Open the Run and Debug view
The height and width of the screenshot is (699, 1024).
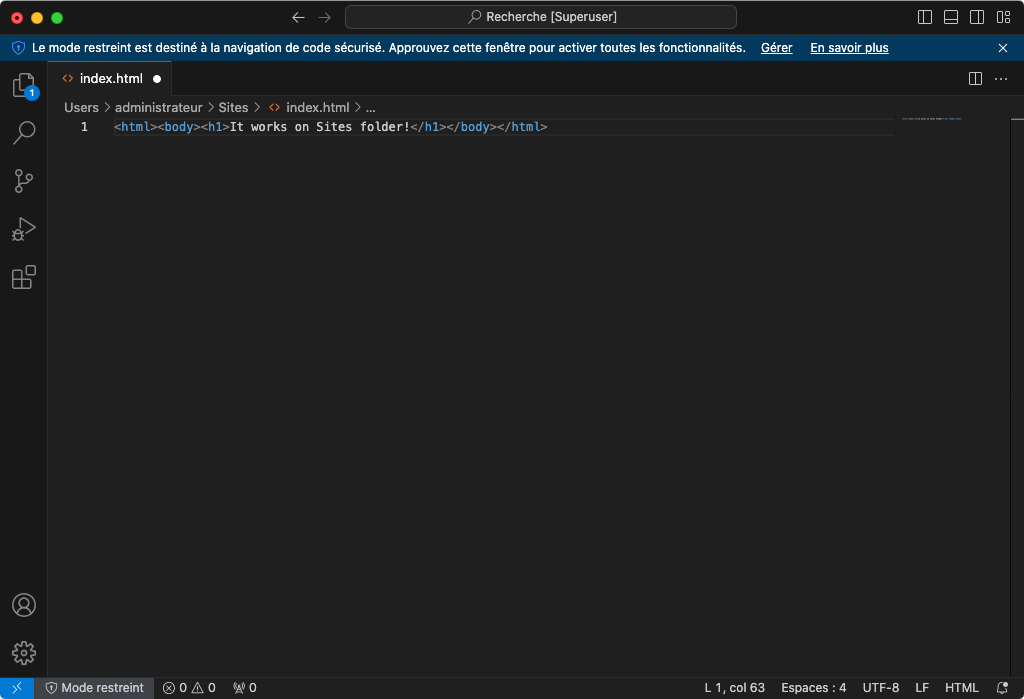[24, 229]
